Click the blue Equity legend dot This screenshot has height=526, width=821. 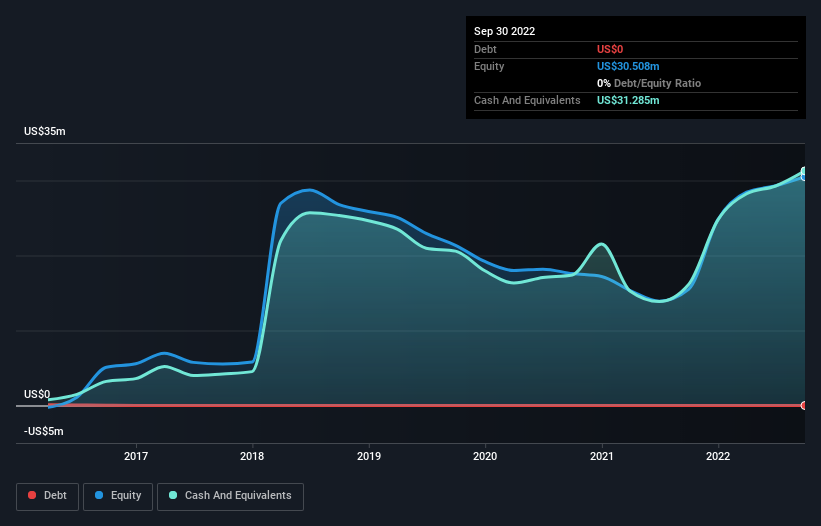(99, 495)
